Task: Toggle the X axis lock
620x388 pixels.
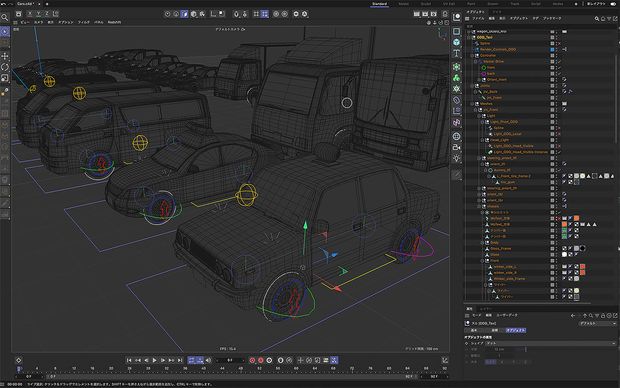Action: pos(30,14)
